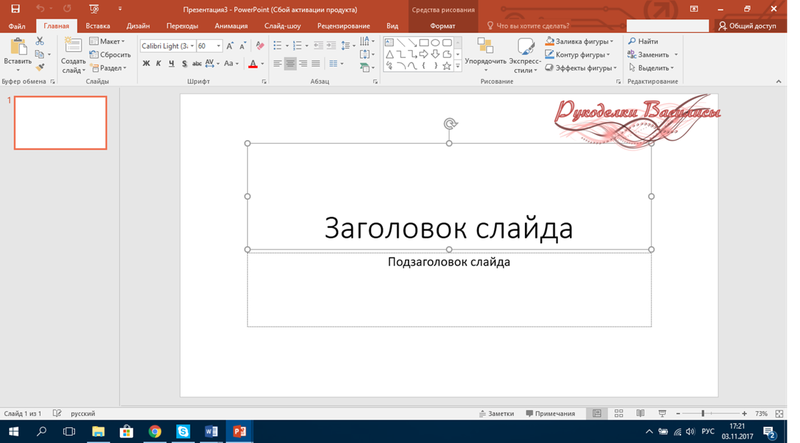Image resolution: width=800 pixels, height=443 pixels.
Task: Click the zoom slider in the status bar
Action: [x=703, y=413]
